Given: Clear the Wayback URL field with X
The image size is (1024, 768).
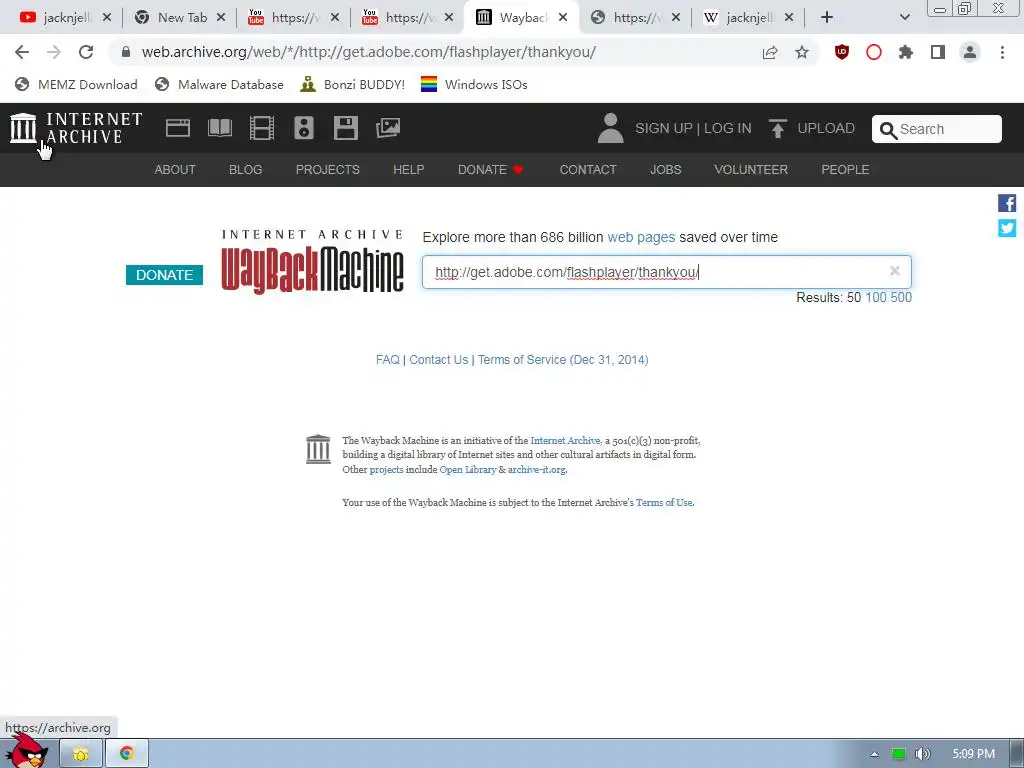Looking at the screenshot, I should pyautogui.click(x=895, y=271).
